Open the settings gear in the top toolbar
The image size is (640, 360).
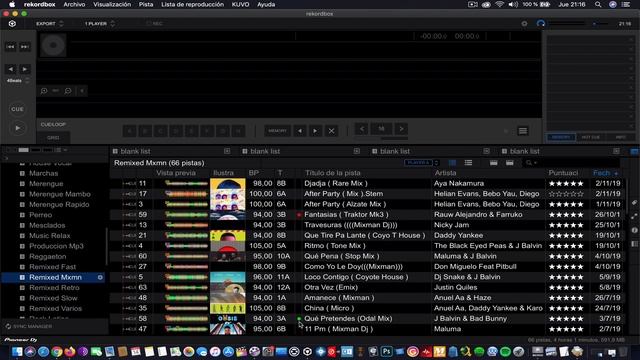pyautogui.click(x=524, y=24)
